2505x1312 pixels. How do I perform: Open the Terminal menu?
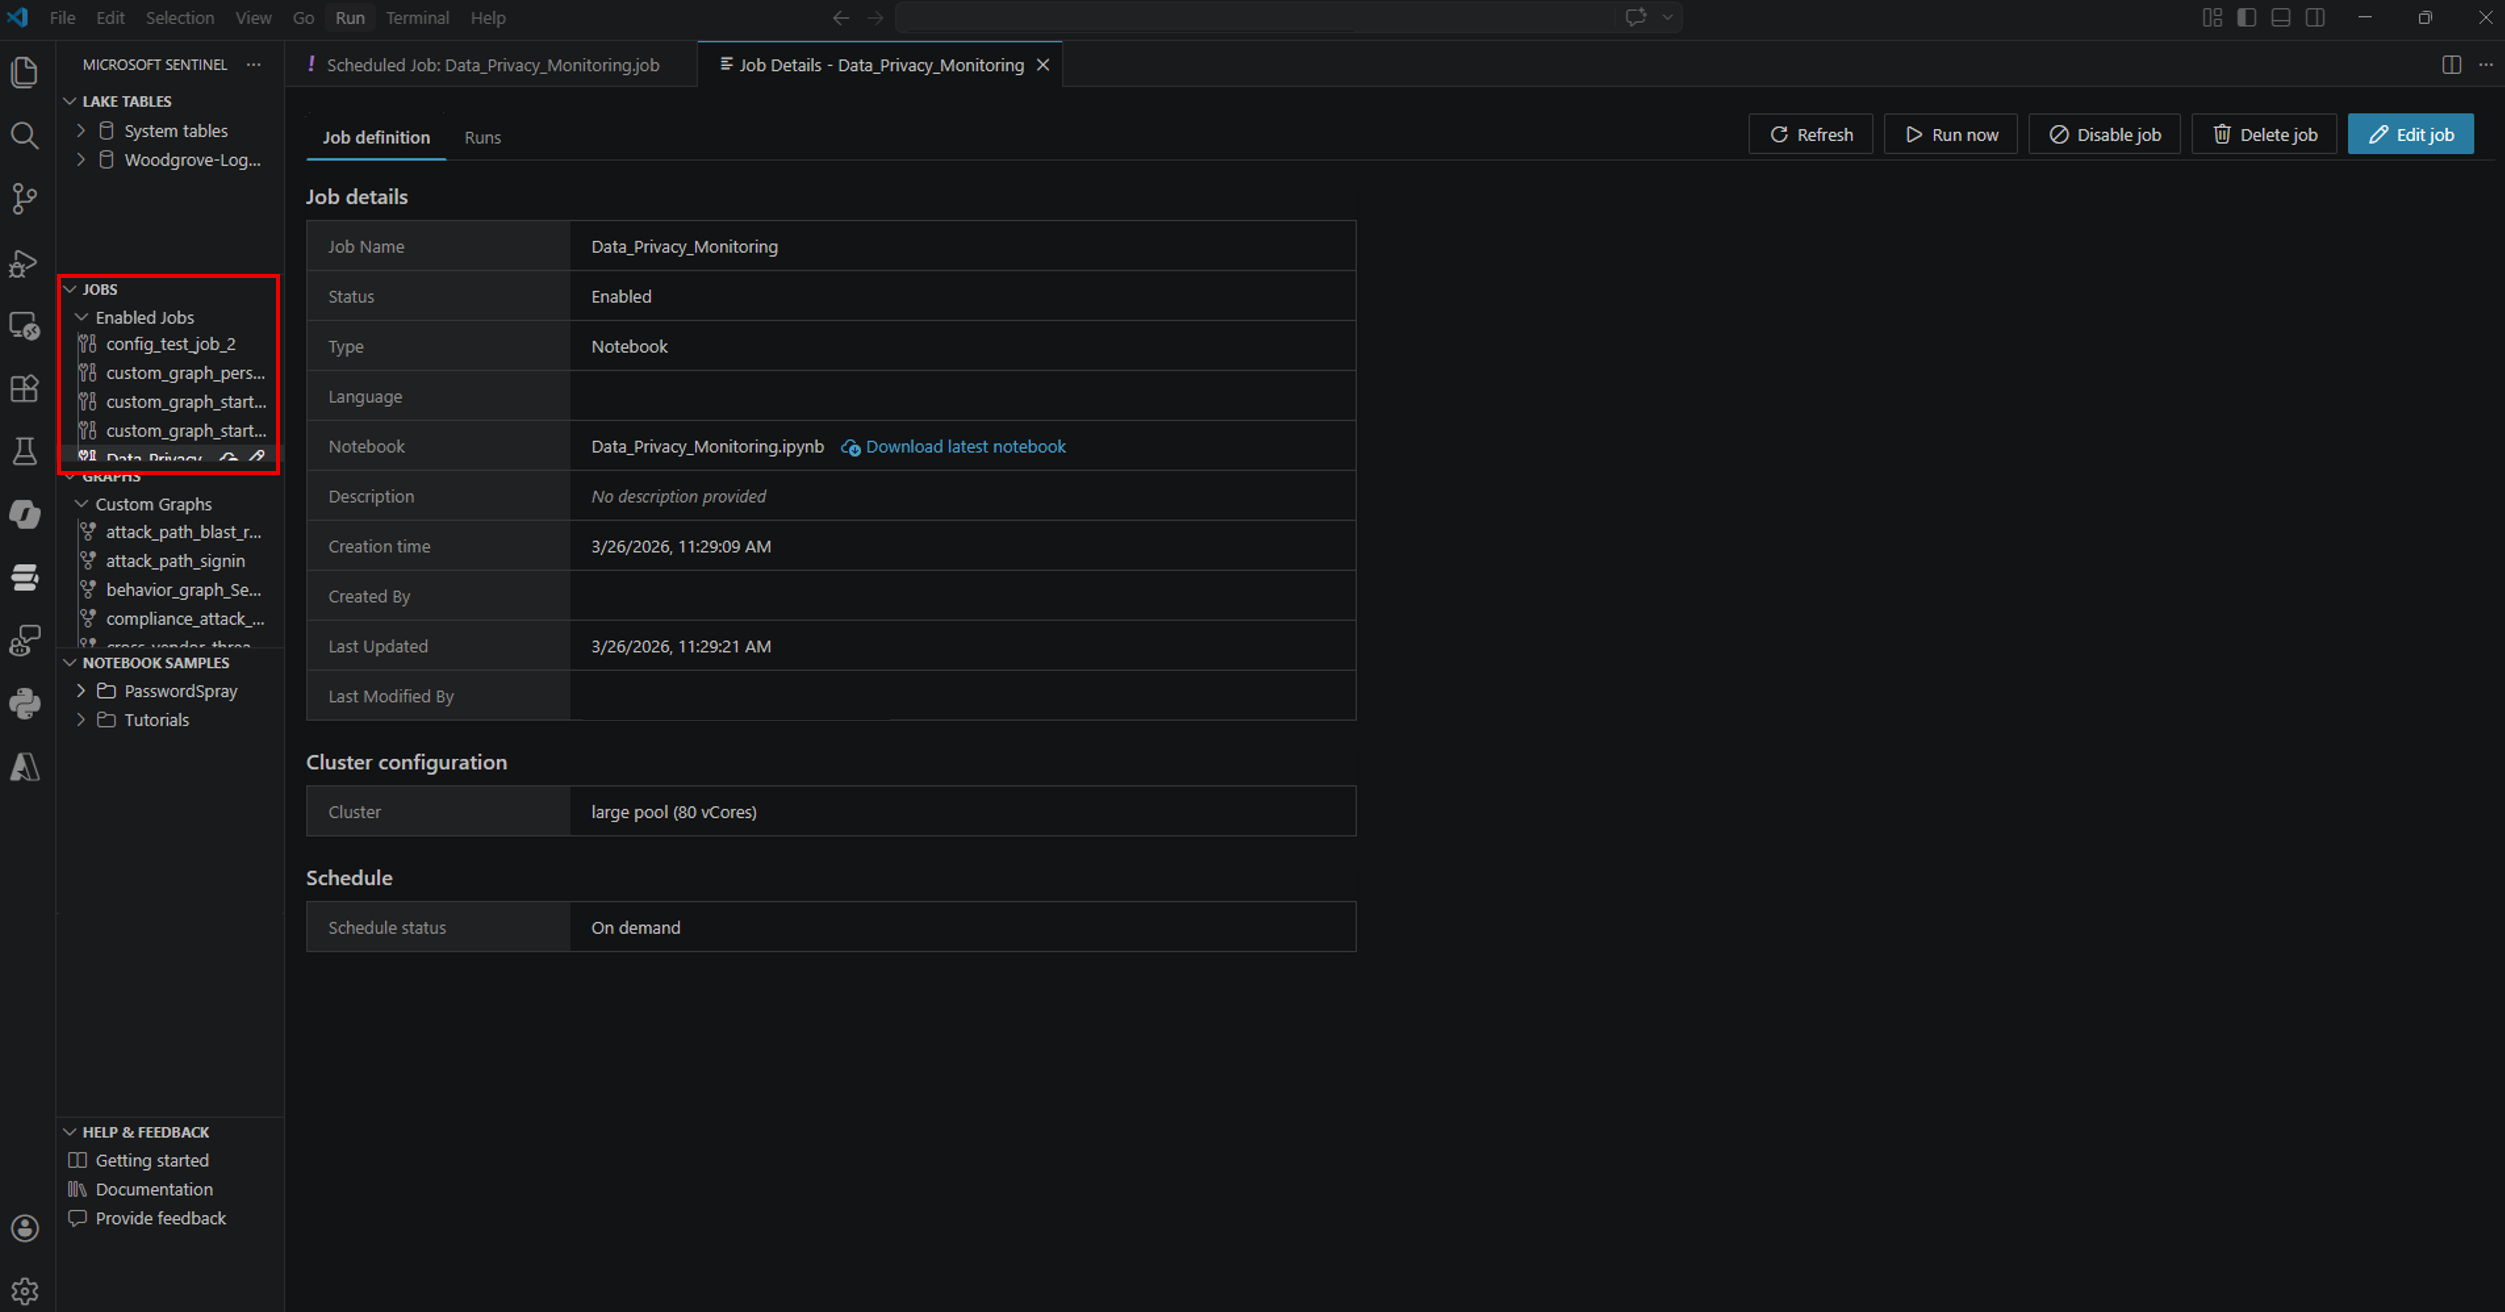tap(417, 18)
